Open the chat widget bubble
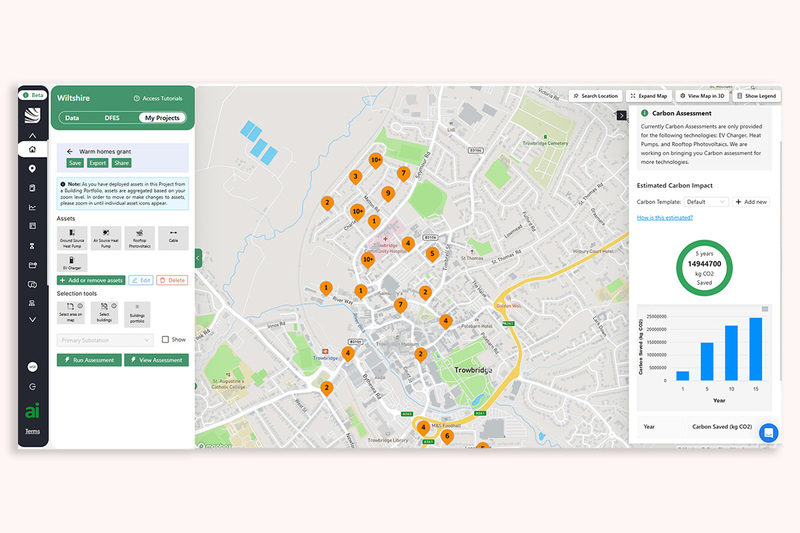The height and width of the screenshot is (533, 800). tap(768, 432)
